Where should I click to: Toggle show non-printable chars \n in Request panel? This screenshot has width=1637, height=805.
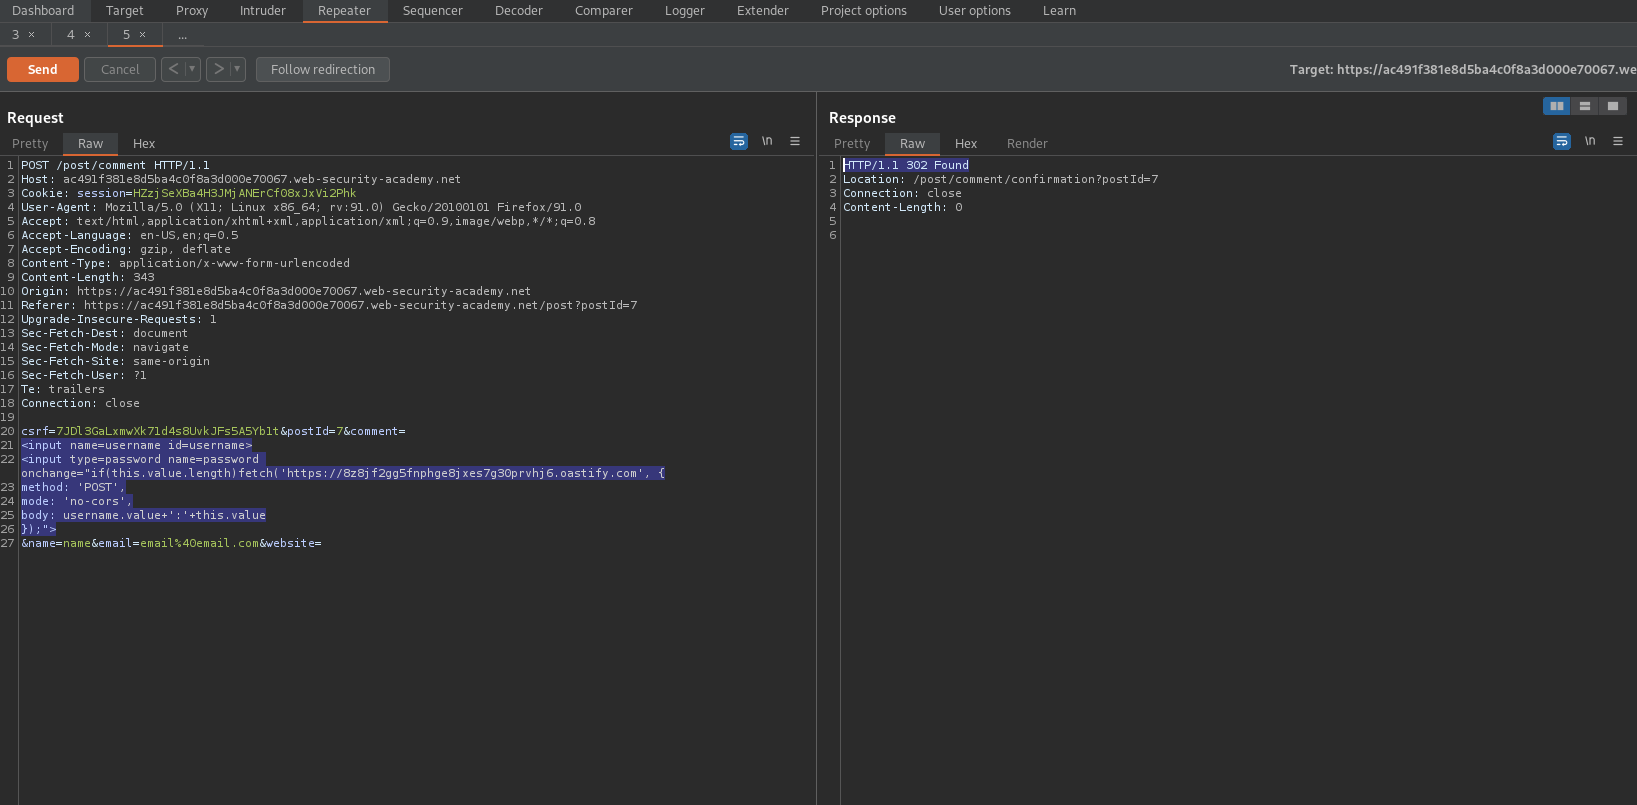[767, 142]
